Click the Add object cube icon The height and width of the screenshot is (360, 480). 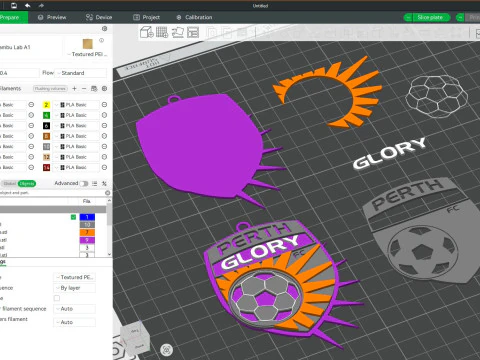pyautogui.click(x=146, y=32)
